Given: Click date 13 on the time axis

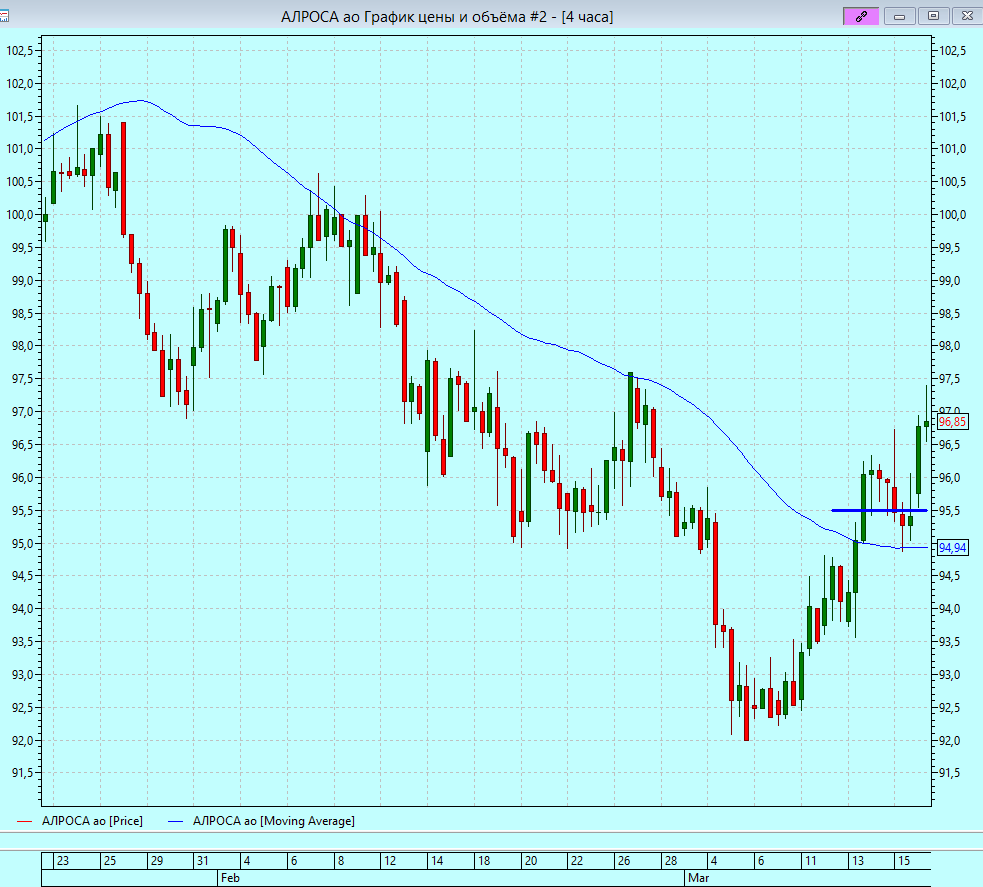Looking at the screenshot, I should pos(858,861).
